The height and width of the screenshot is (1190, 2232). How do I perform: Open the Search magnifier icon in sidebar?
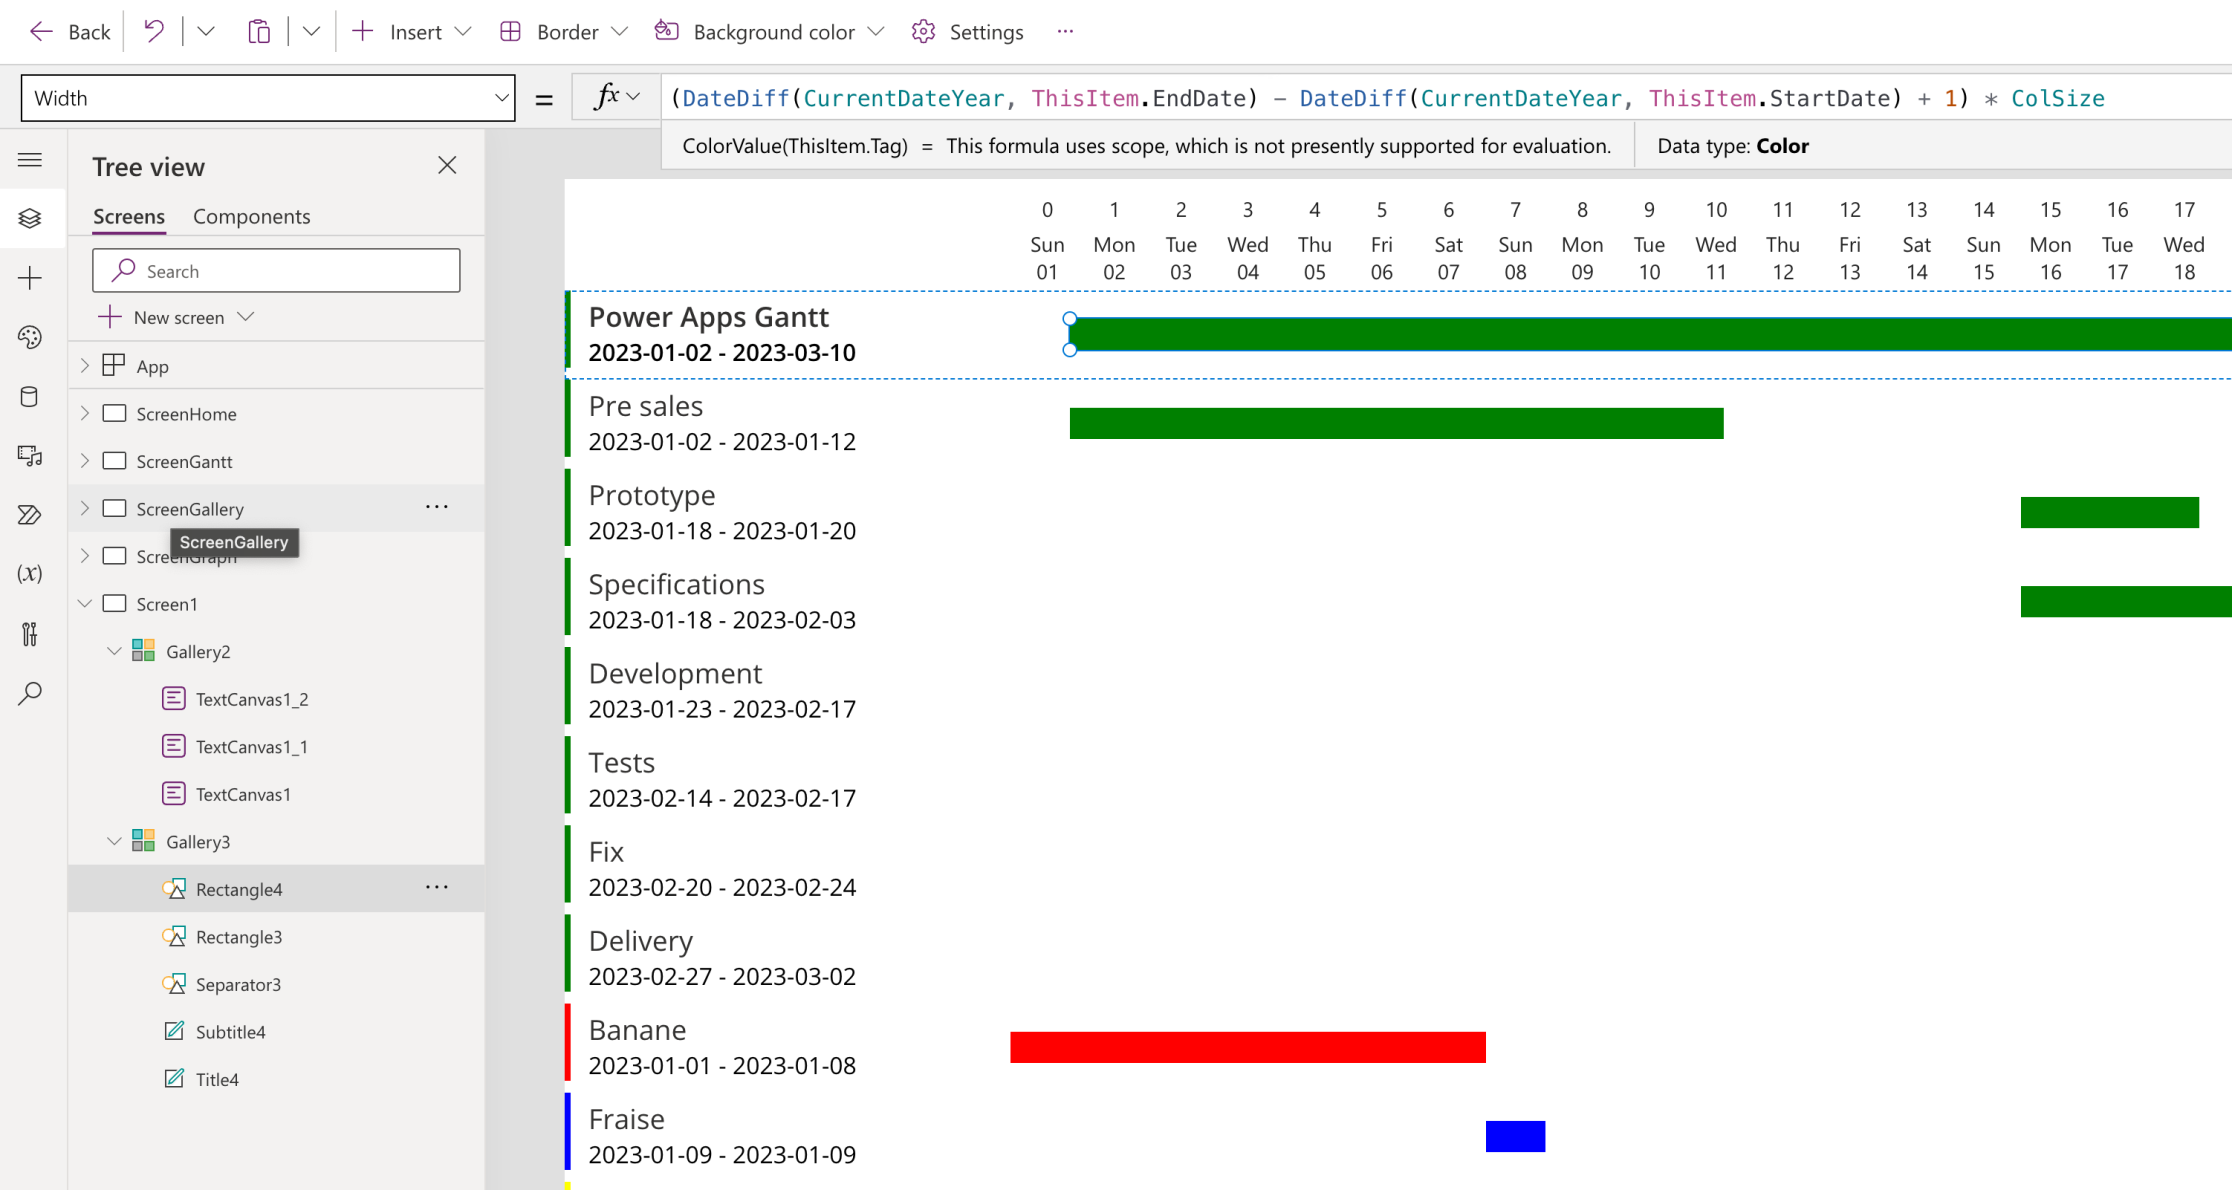[30, 693]
